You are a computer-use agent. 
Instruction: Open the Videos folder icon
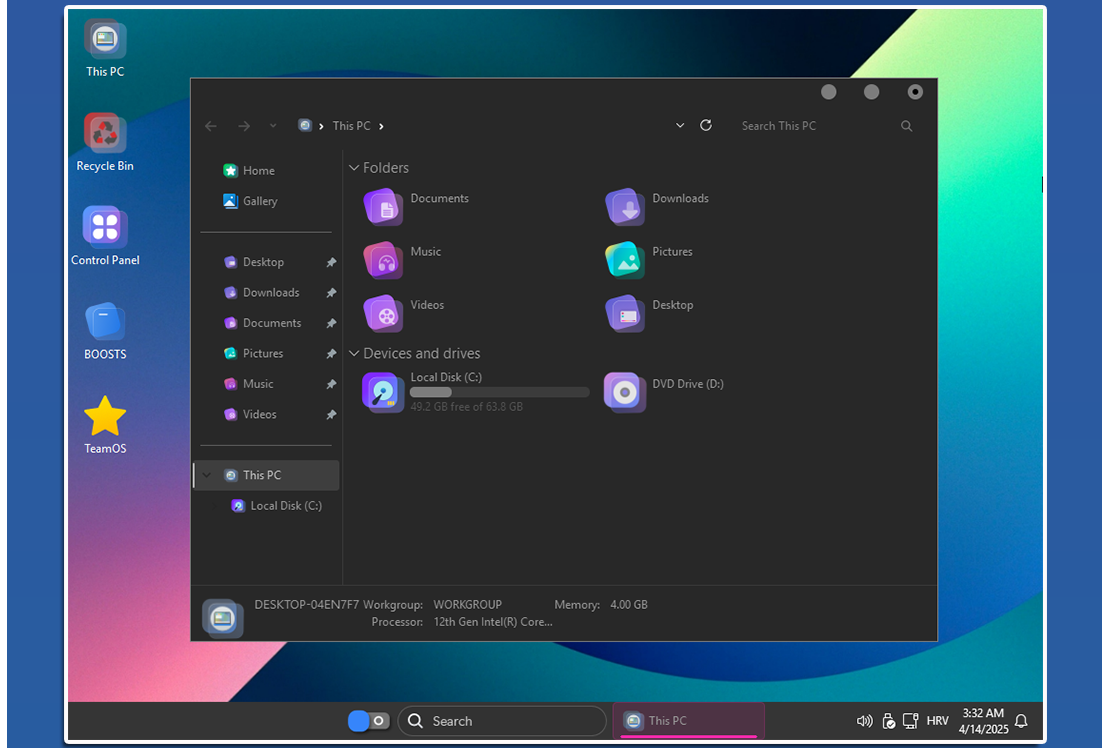coord(384,313)
